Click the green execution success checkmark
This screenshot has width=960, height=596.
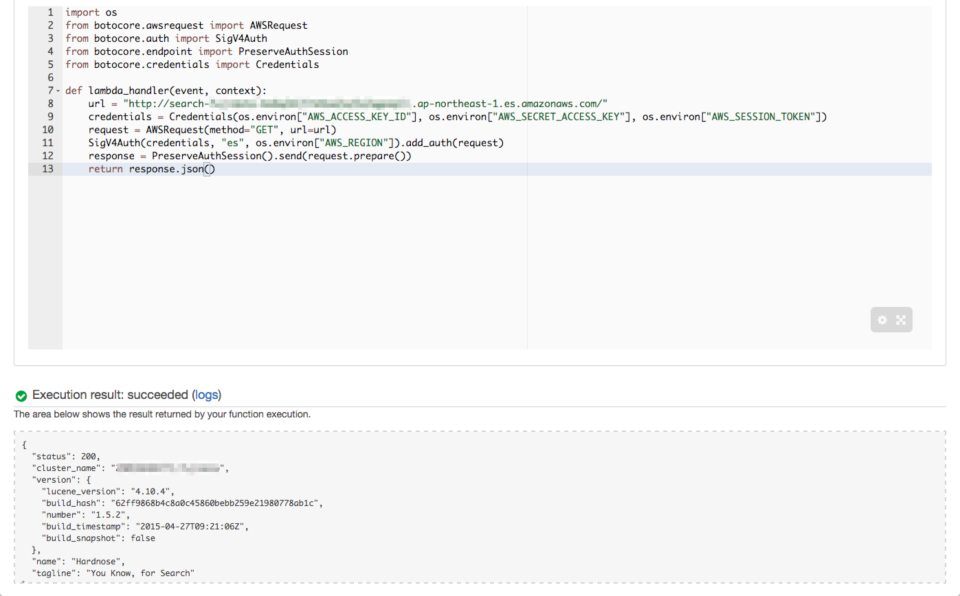coord(21,395)
